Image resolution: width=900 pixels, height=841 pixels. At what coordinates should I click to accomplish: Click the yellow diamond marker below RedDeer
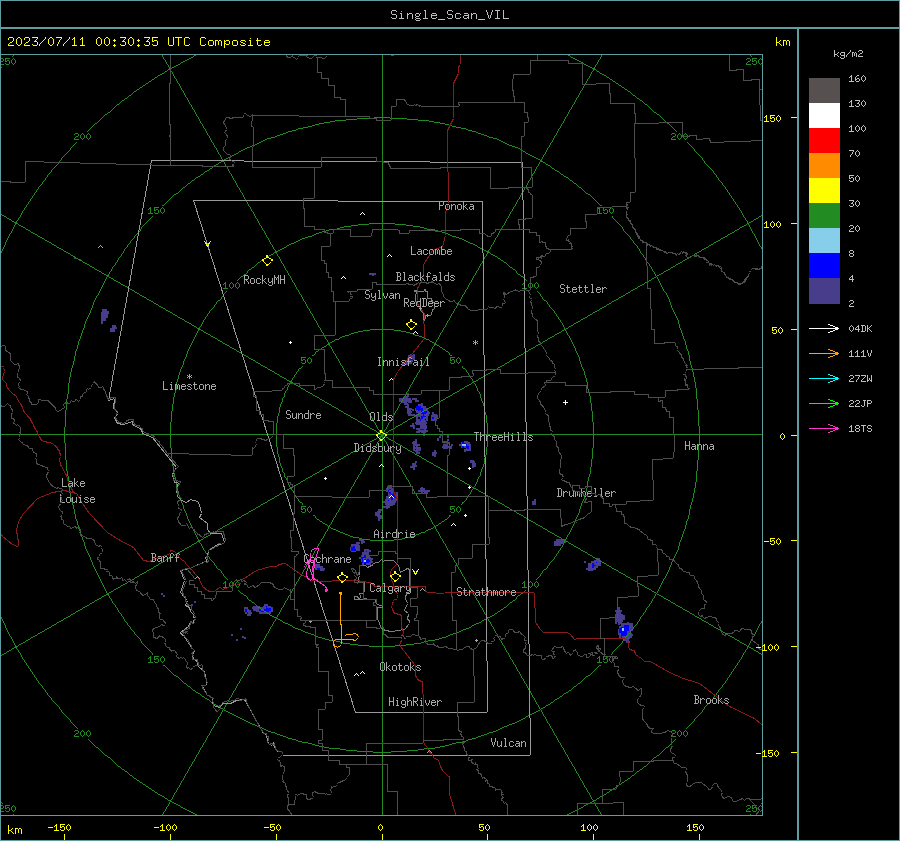(412, 325)
